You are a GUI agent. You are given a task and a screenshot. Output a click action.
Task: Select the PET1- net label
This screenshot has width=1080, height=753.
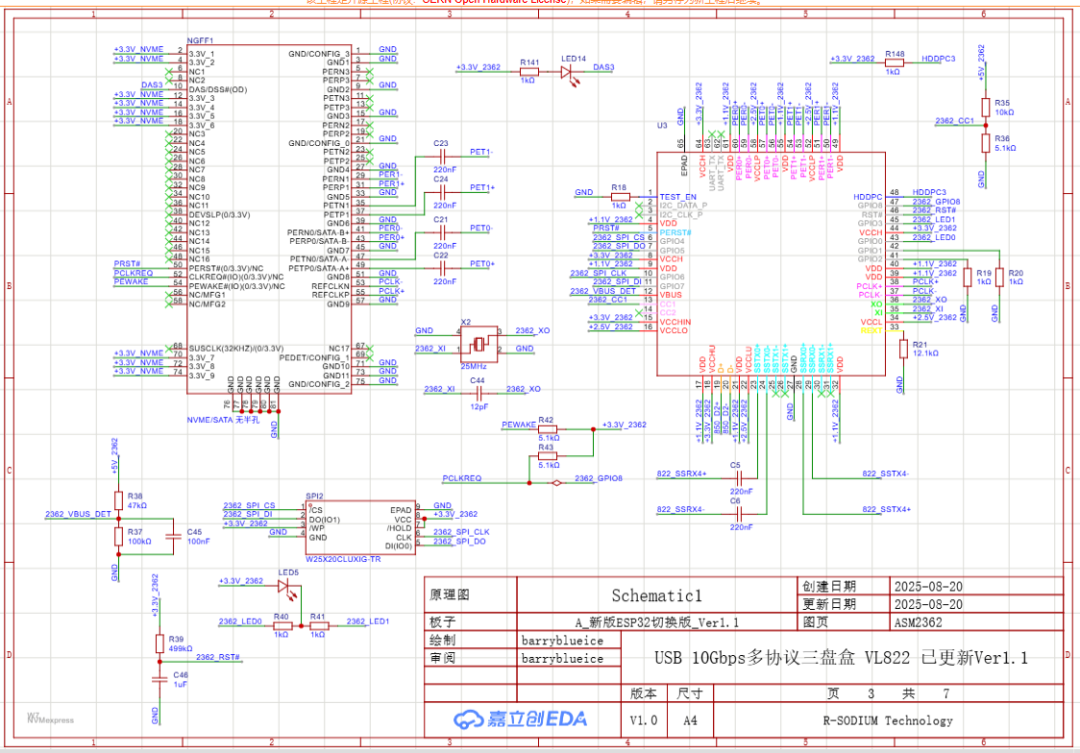pyautogui.click(x=481, y=152)
